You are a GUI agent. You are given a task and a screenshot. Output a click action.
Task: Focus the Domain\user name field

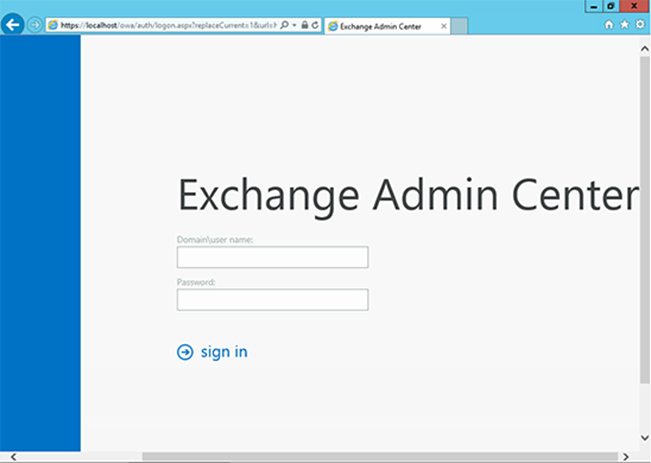pos(272,258)
